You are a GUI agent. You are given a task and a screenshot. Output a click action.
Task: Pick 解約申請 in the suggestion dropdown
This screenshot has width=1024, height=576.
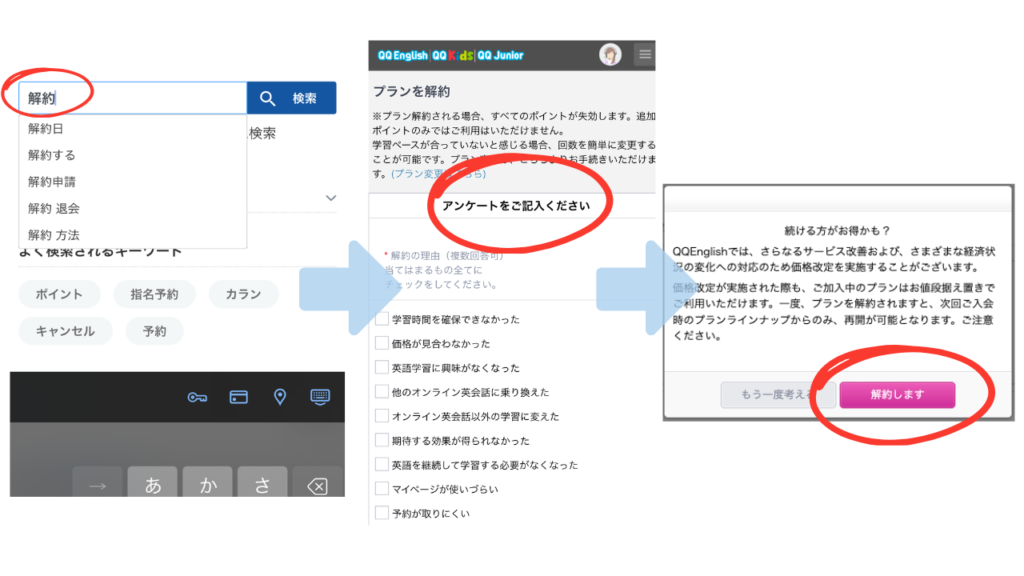pos(52,182)
